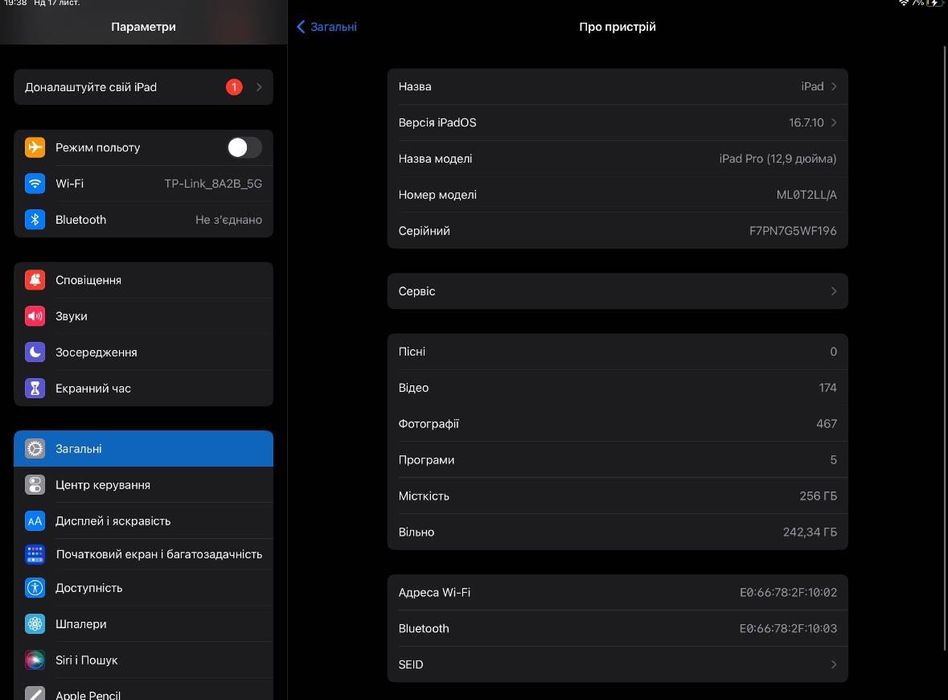This screenshot has height=700, width=948.
Task: Tap the Відео count 174
Action: tap(828, 387)
